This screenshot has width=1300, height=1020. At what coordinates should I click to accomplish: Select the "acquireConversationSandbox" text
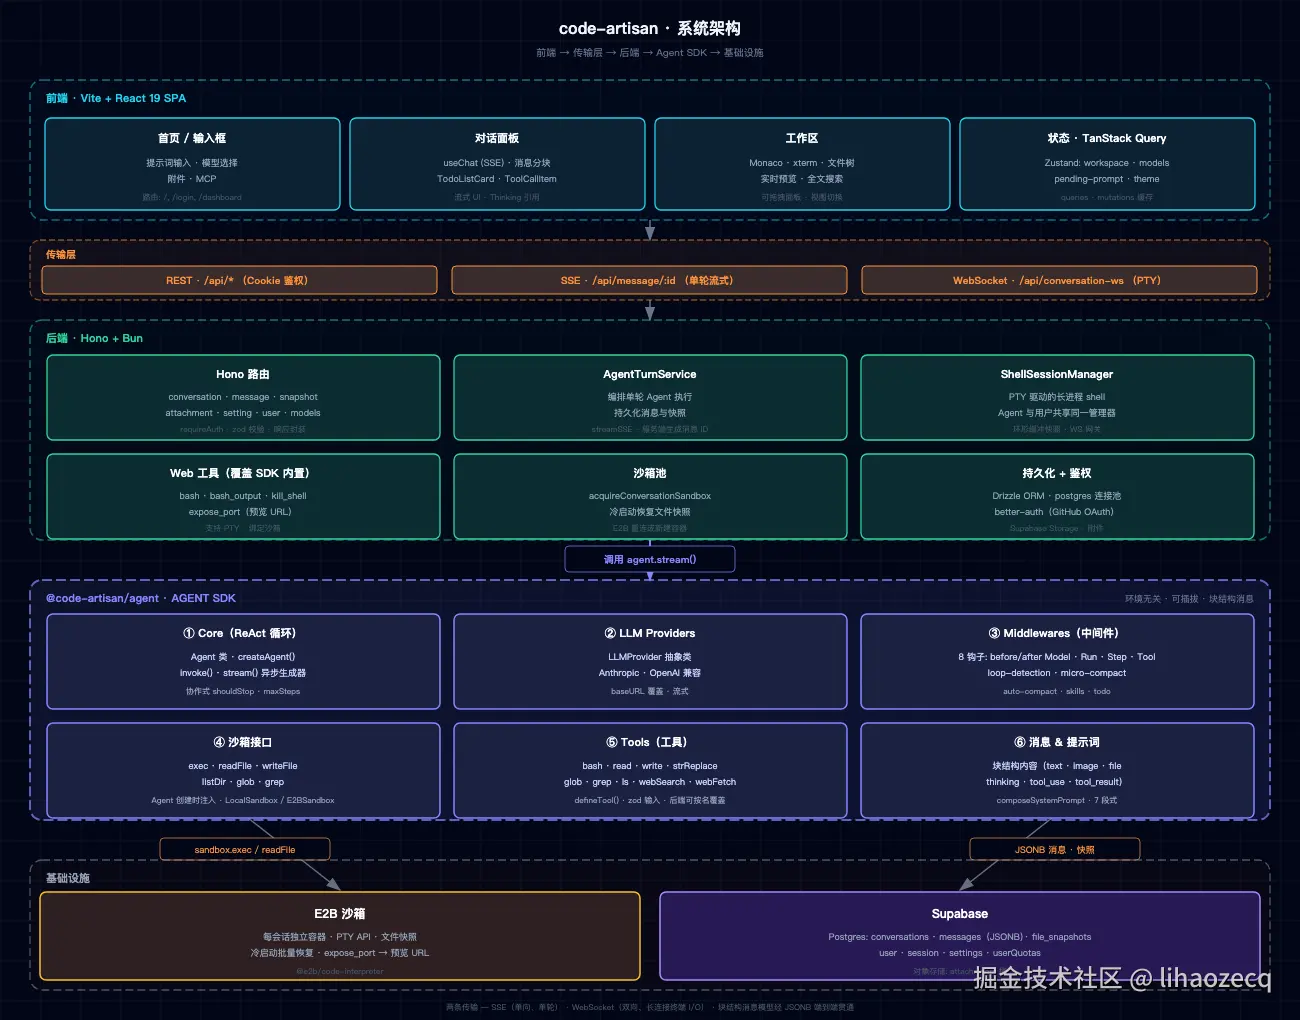(x=650, y=496)
